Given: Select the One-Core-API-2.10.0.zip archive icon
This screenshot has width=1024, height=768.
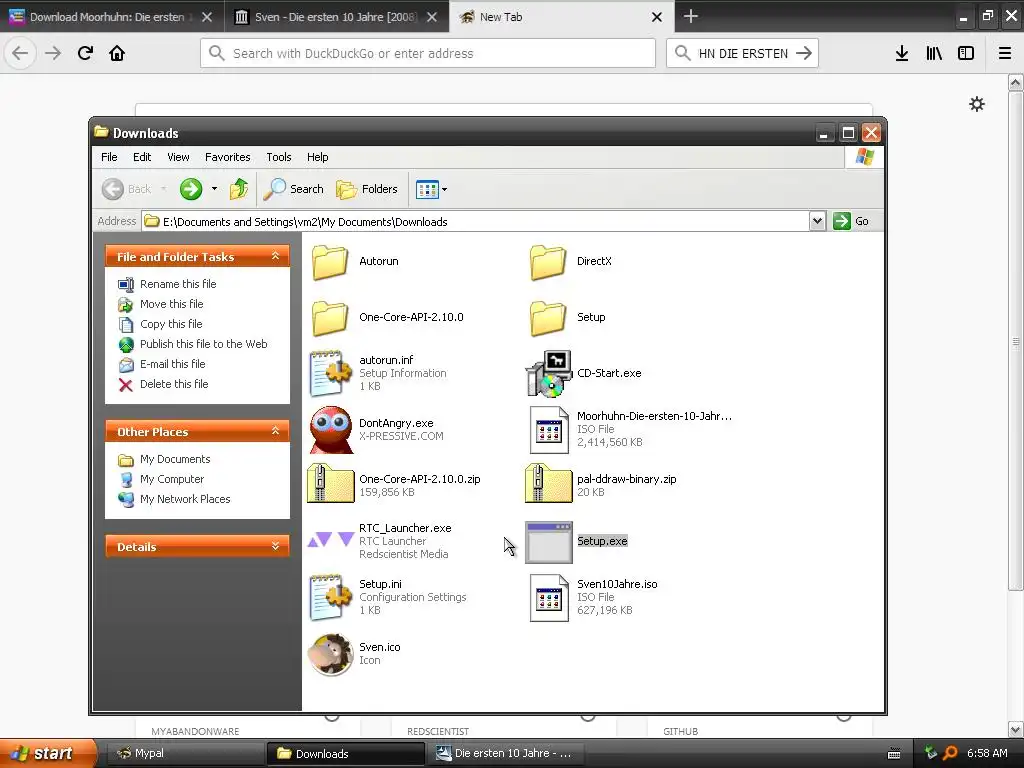Looking at the screenshot, I should 330,484.
